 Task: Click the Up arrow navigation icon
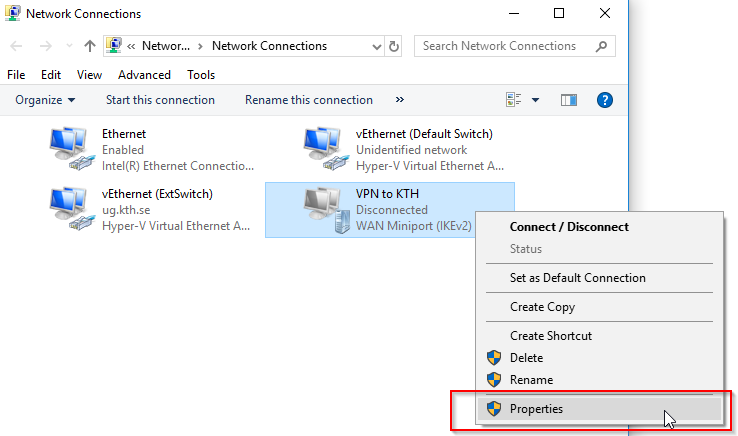pyautogui.click(x=90, y=46)
